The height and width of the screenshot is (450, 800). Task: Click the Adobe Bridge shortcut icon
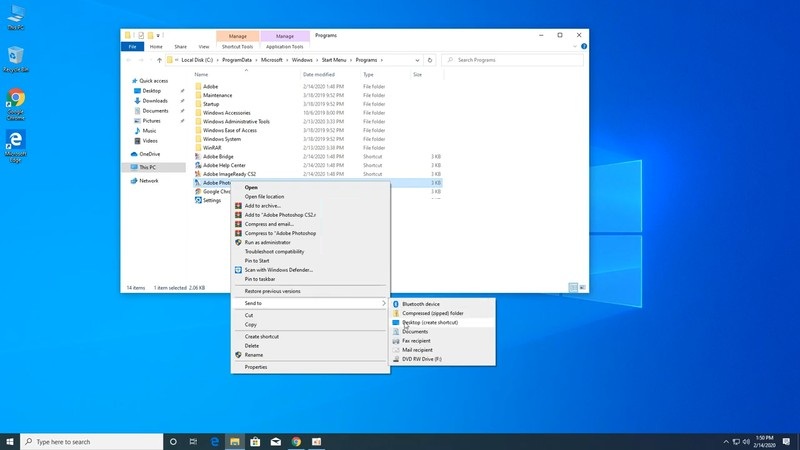click(x=197, y=156)
